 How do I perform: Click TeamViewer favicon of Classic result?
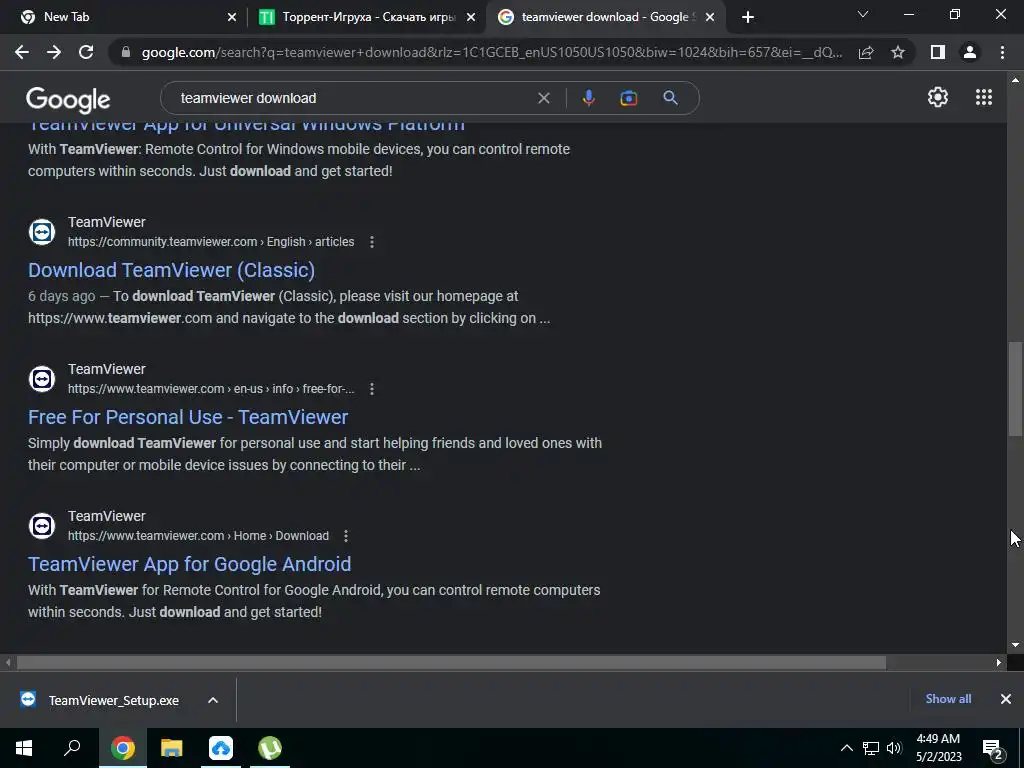42,232
